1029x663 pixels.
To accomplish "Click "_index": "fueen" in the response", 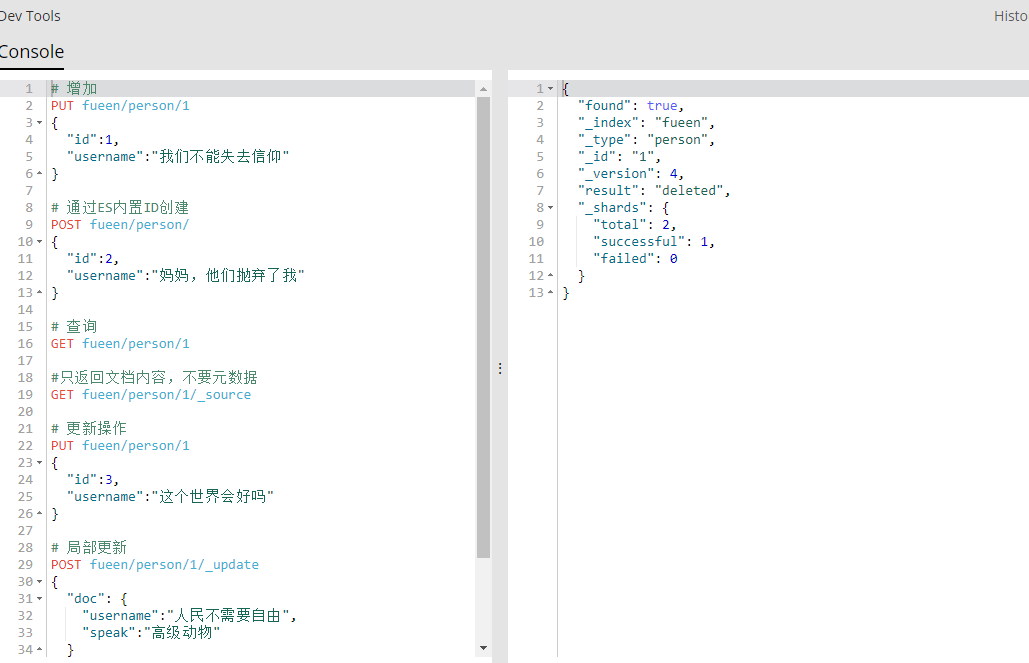I will click(x=646, y=123).
